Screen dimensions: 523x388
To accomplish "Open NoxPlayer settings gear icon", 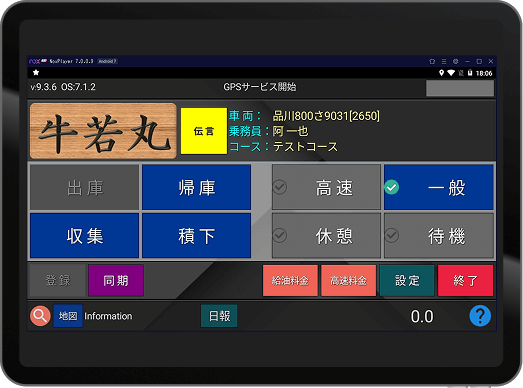I will pyautogui.click(x=455, y=61).
